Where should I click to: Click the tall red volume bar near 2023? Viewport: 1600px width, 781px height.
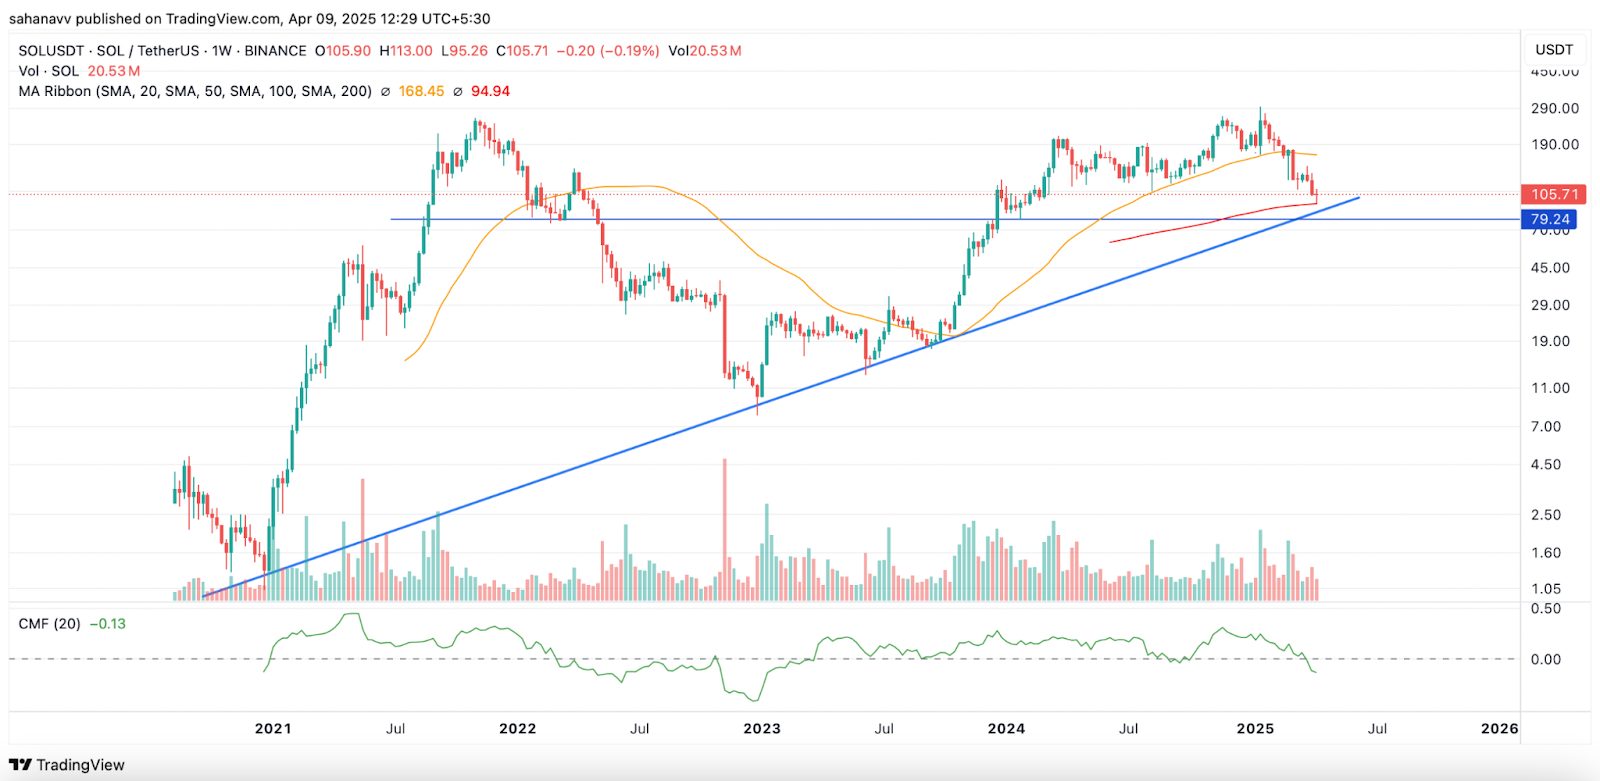tap(725, 529)
